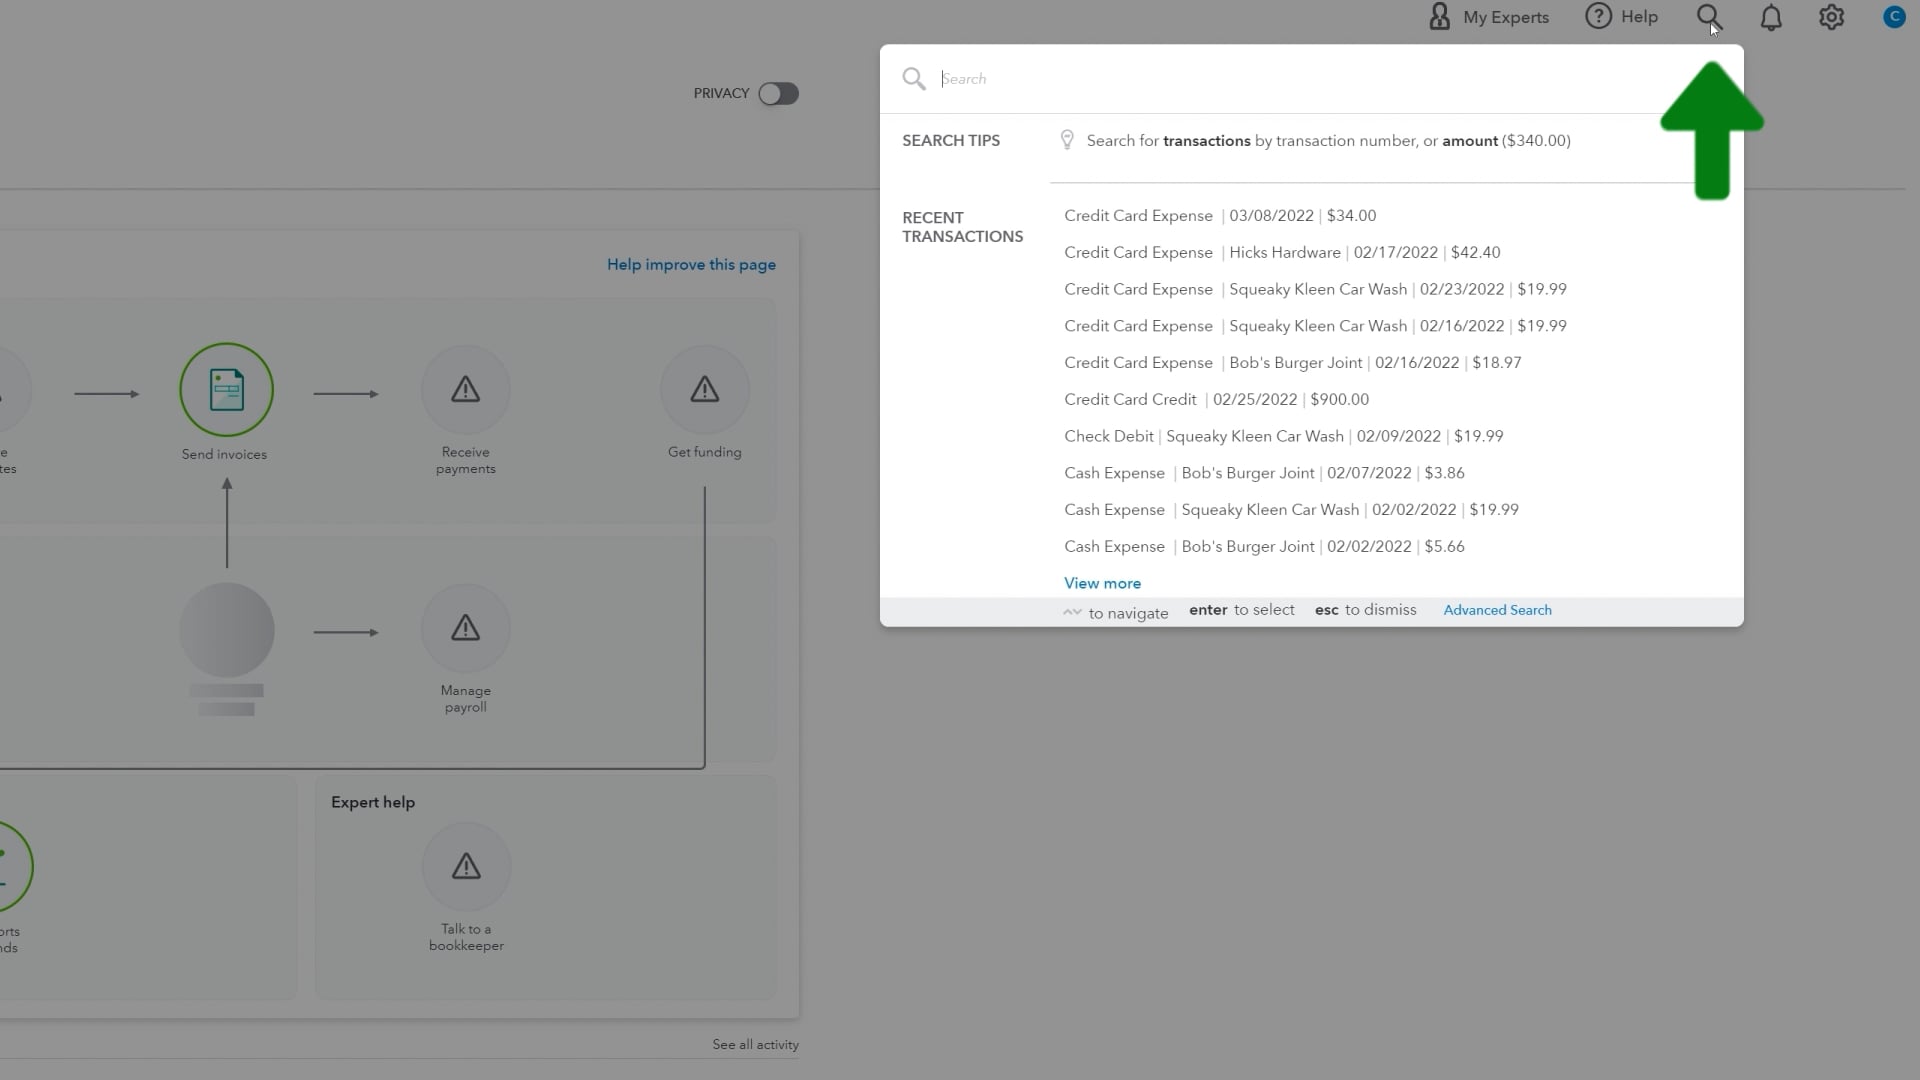Click Credit Card Credit 02/25/2022 transaction

click(x=1216, y=398)
